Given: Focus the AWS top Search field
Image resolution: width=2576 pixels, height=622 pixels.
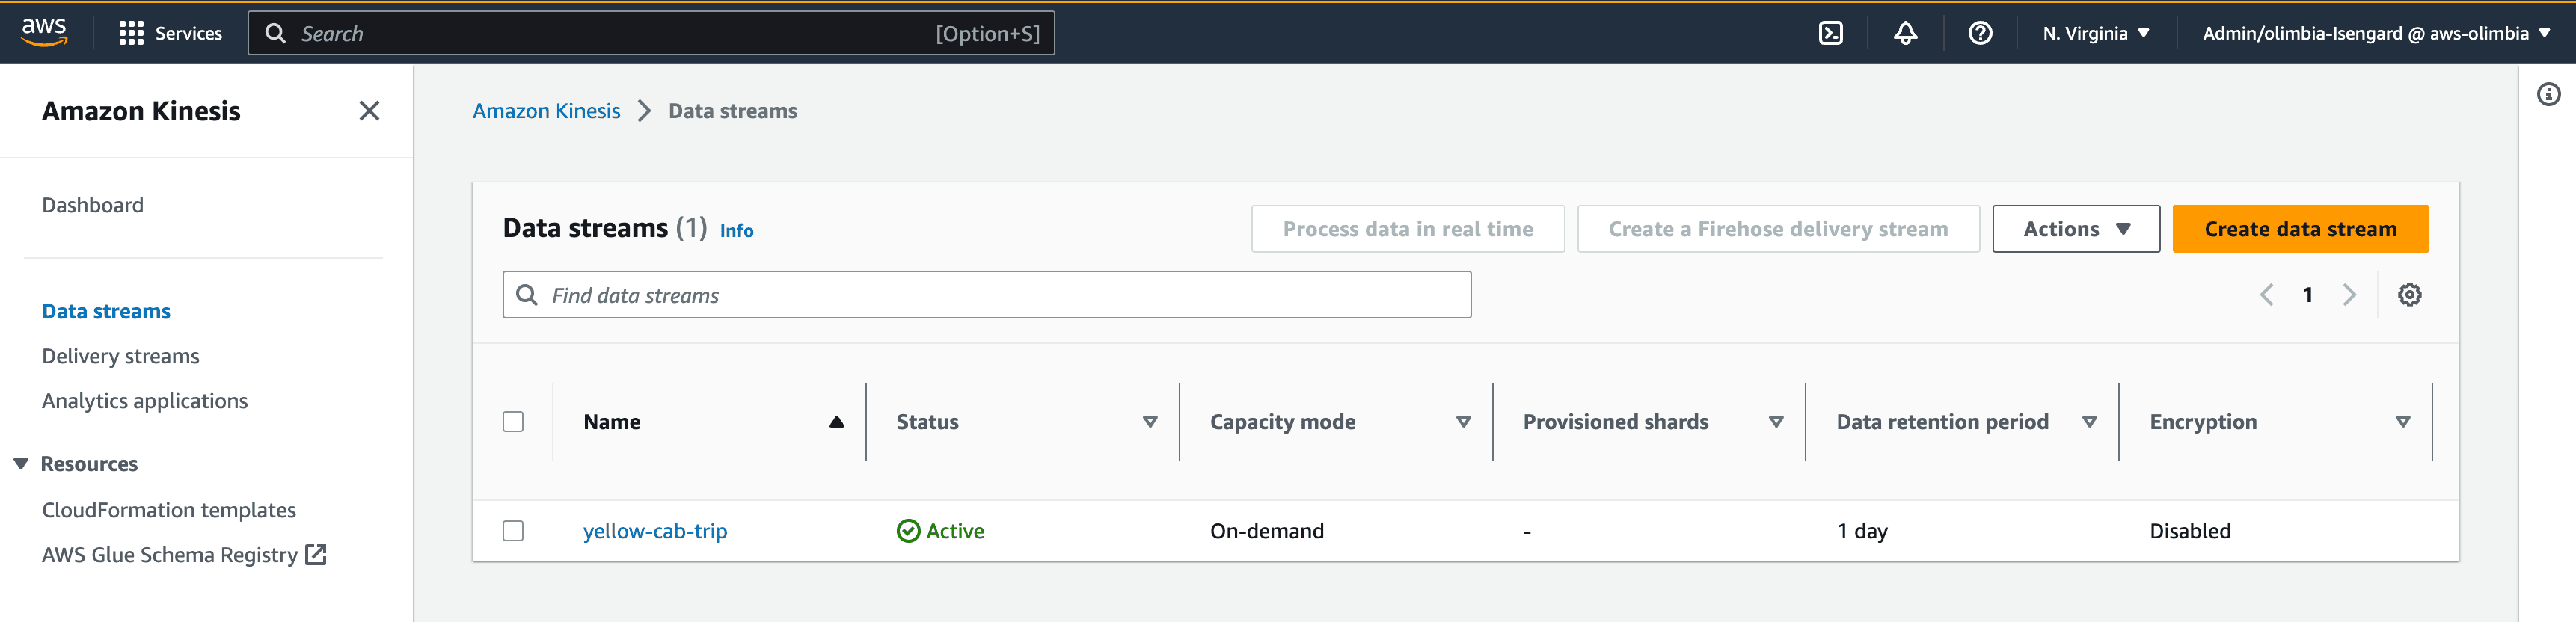Looking at the screenshot, I should (x=651, y=33).
